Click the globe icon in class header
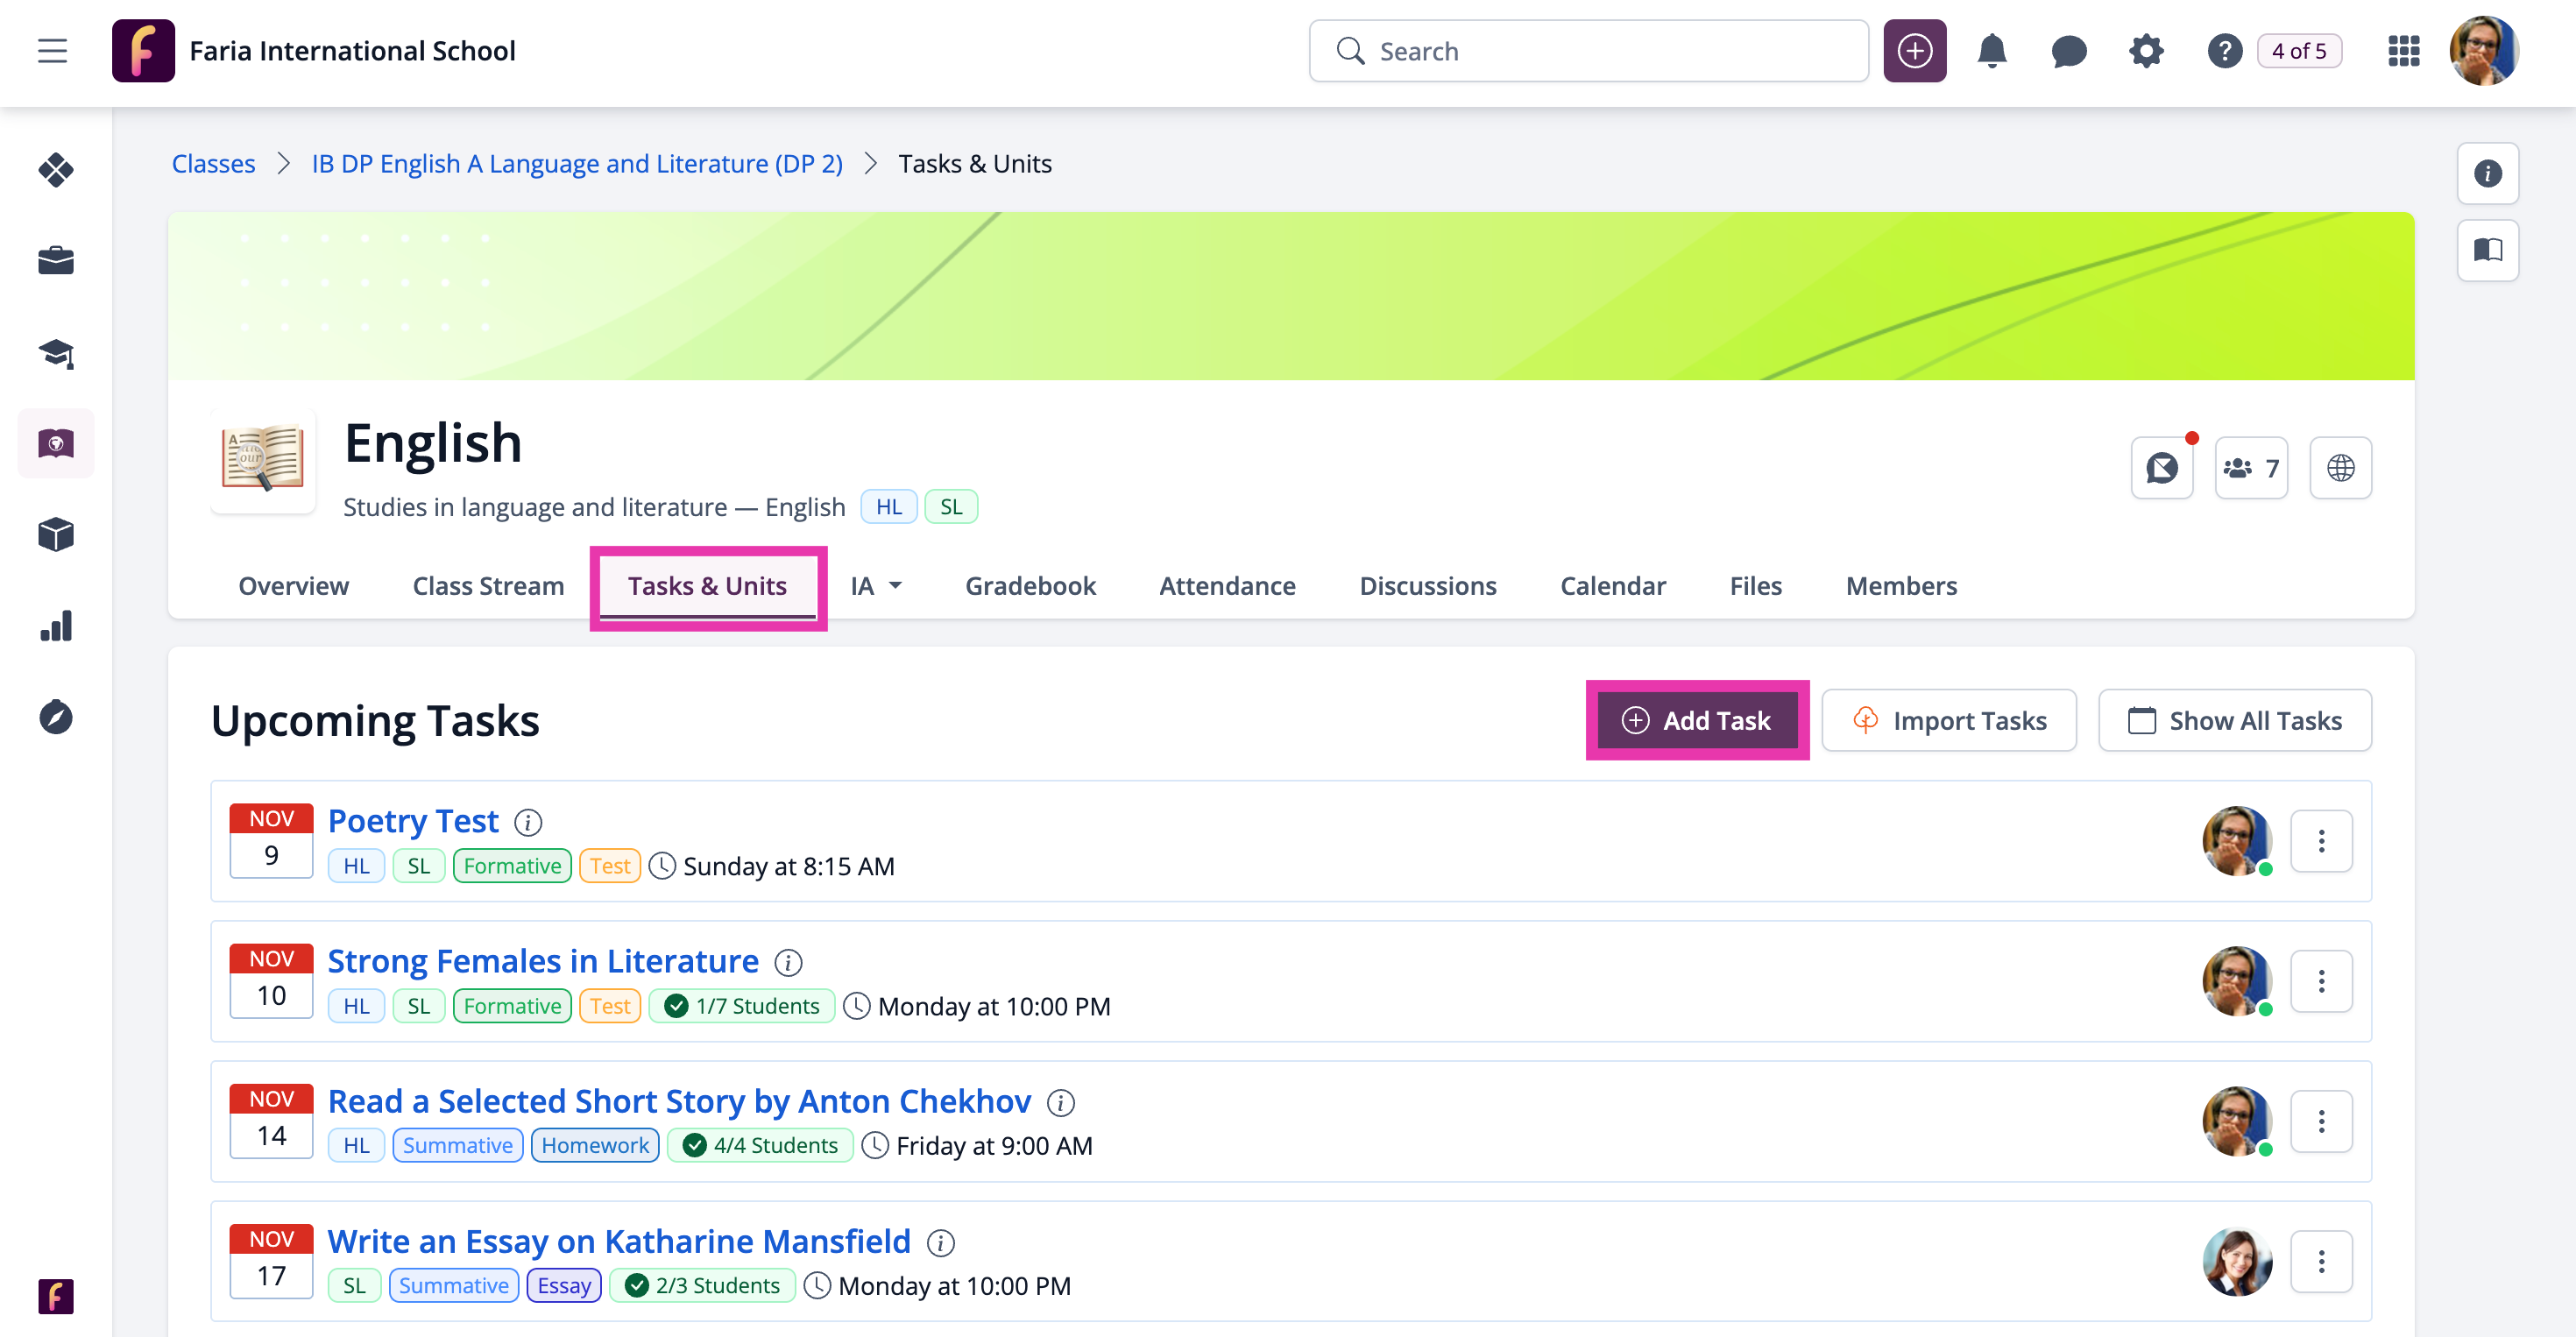The height and width of the screenshot is (1337, 2576). pyautogui.click(x=2341, y=468)
